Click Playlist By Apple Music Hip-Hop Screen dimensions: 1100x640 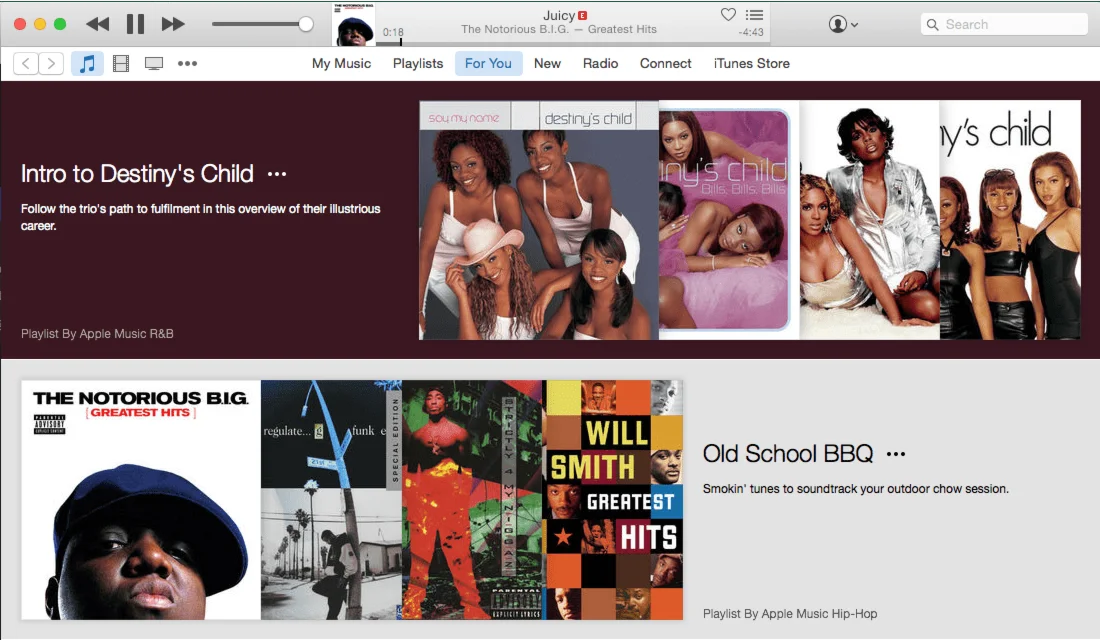pyautogui.click(x=790, y=614)
